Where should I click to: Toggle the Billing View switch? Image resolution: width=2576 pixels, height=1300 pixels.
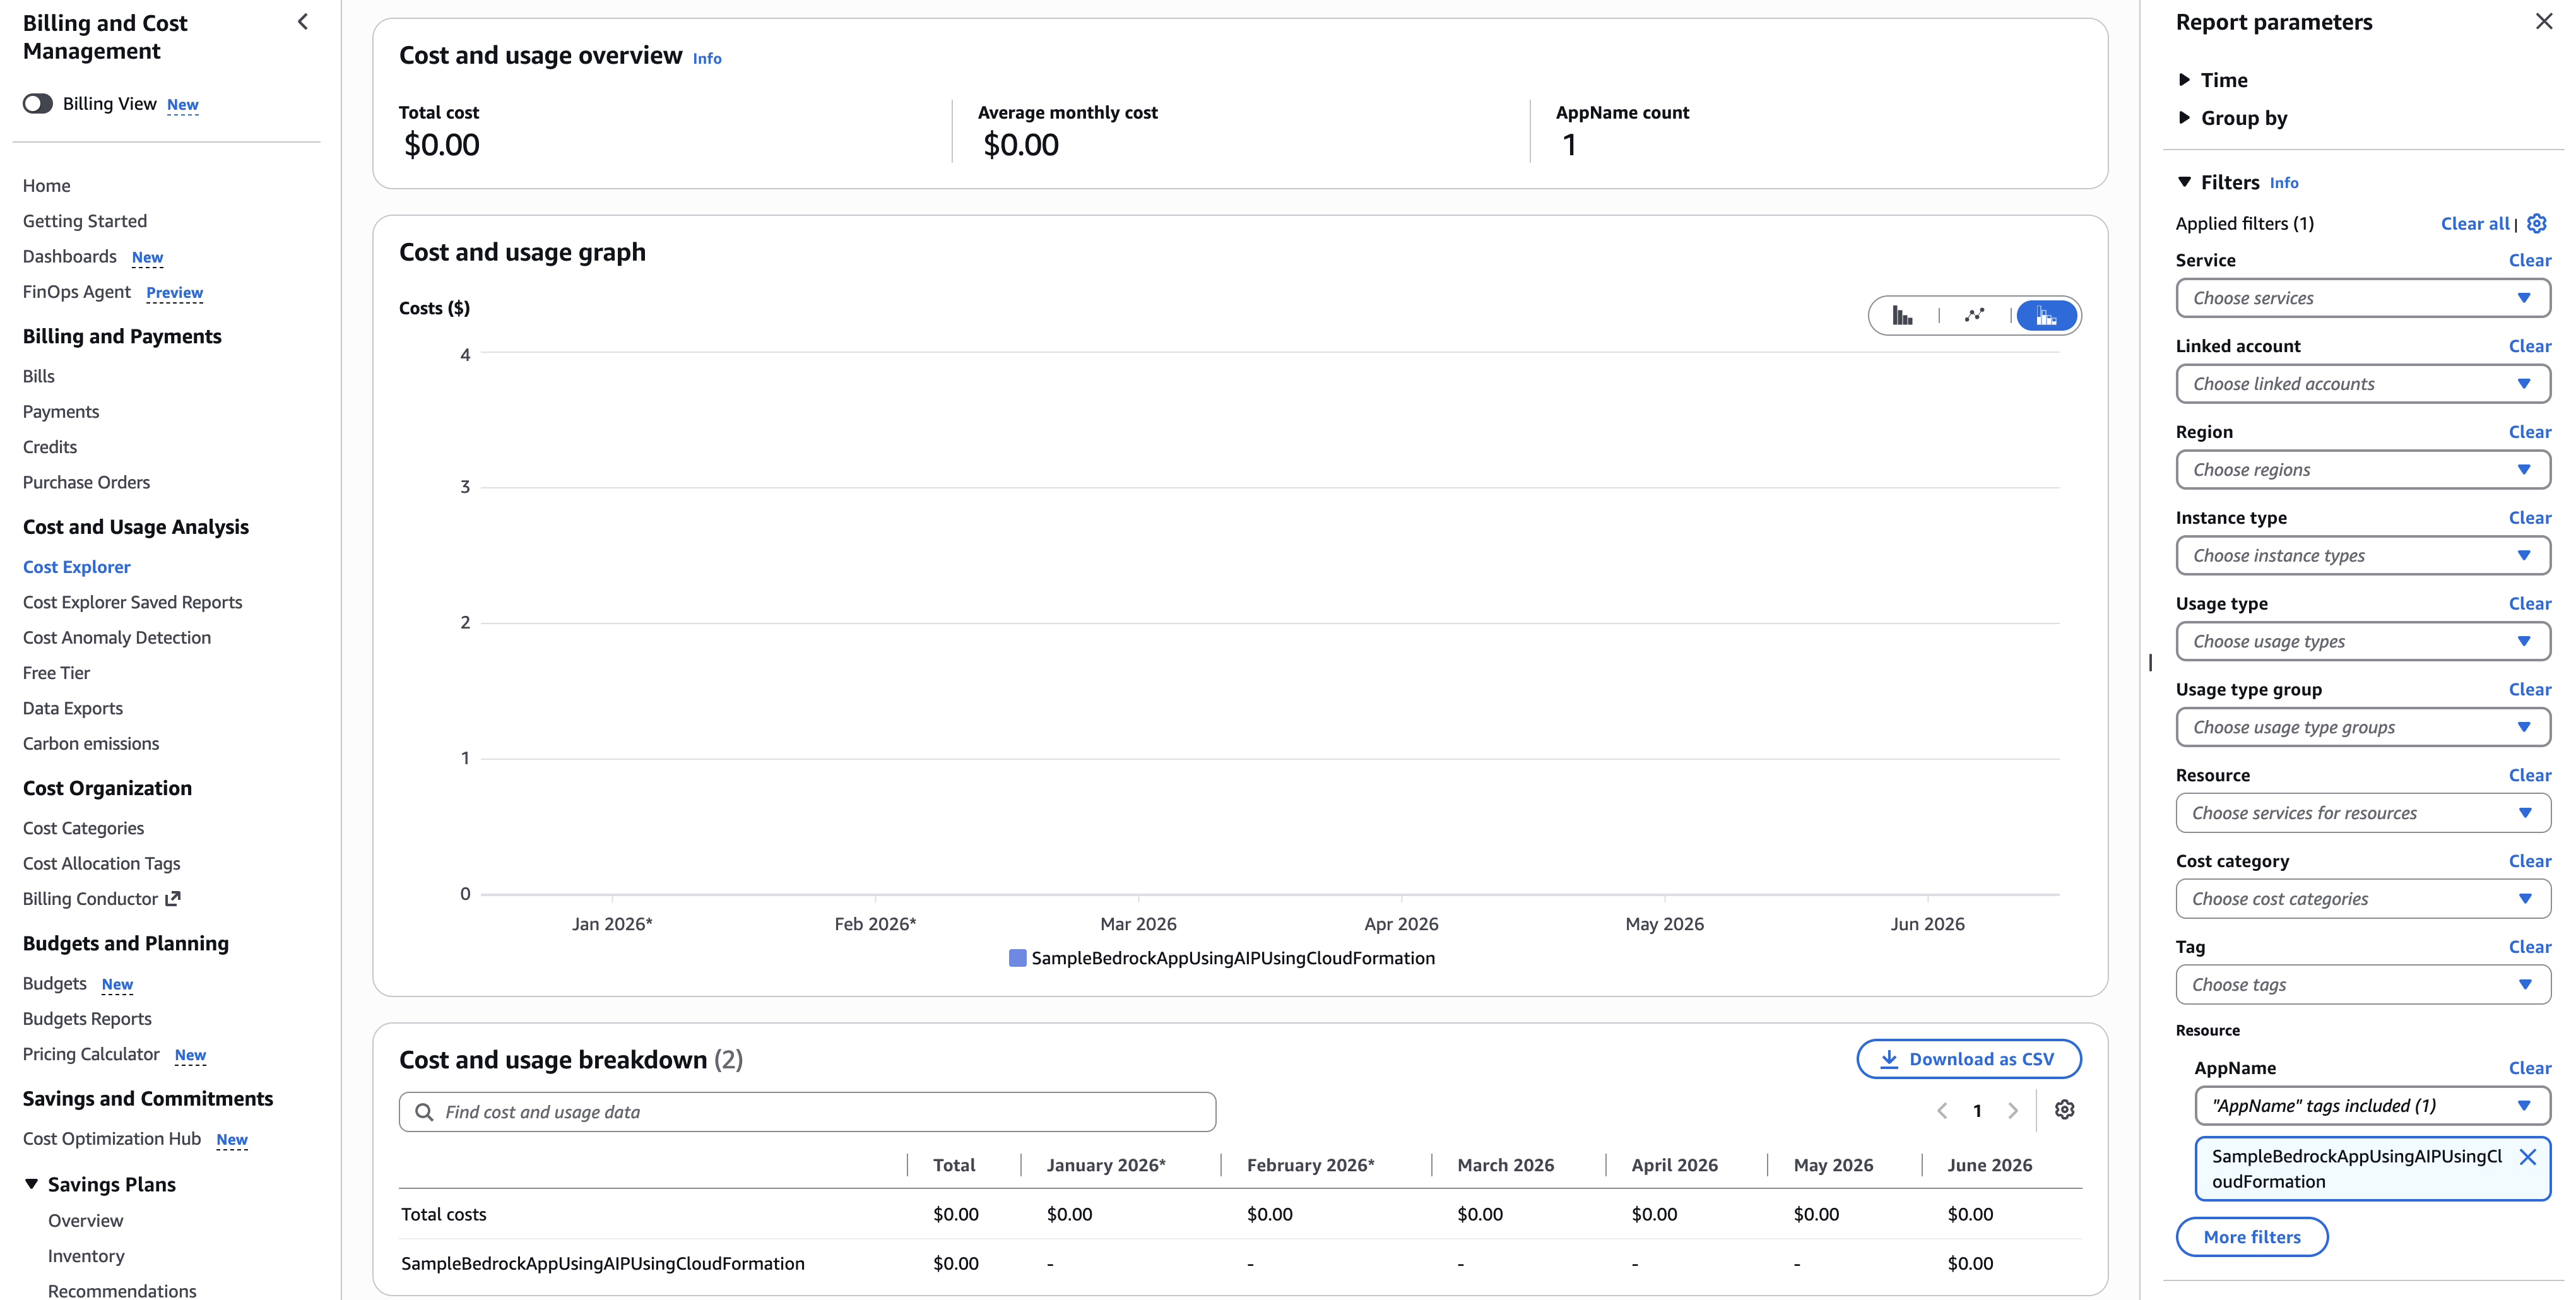tap(38, 104)
